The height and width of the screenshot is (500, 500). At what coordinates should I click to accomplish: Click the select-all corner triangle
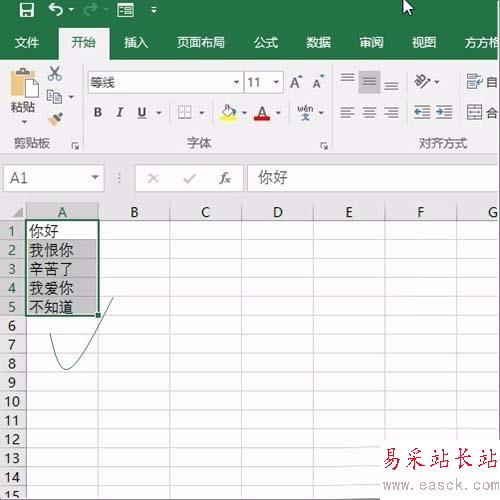(x=17, y=211)
